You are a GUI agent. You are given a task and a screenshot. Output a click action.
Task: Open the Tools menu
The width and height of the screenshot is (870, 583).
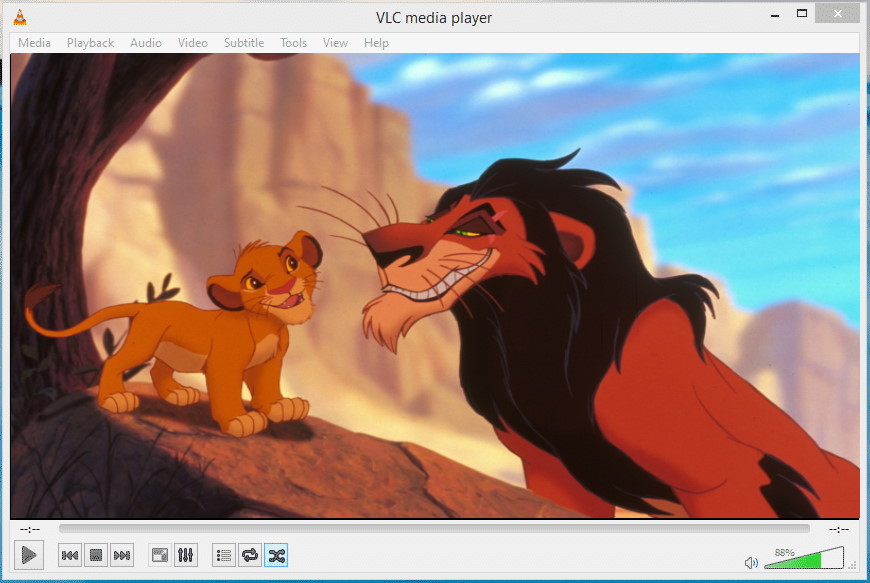(x=294, y=43)
